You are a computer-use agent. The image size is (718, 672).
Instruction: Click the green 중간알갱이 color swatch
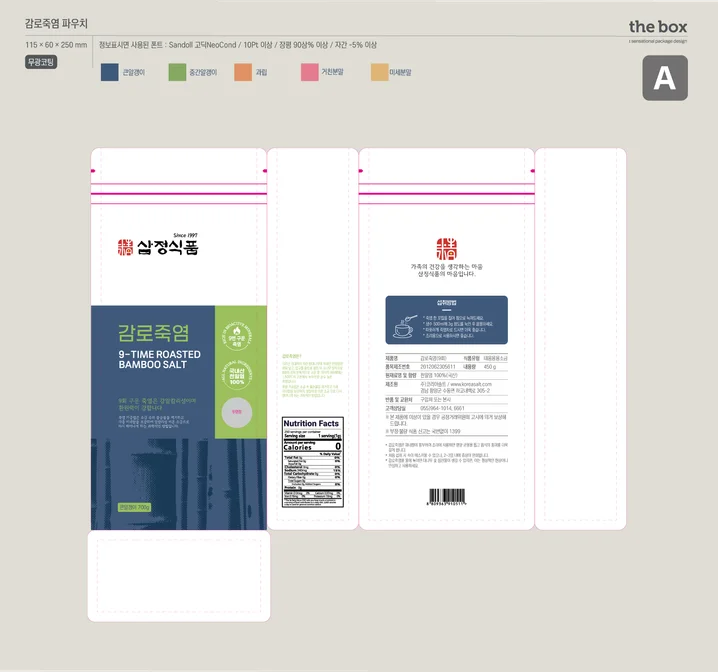[x=177, y=72]
